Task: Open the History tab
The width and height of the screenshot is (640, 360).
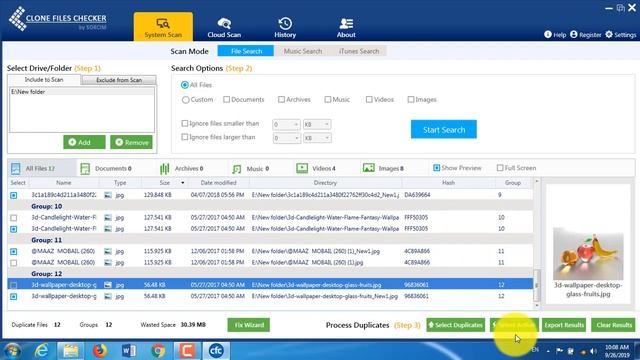Action: tap(285, 27)
